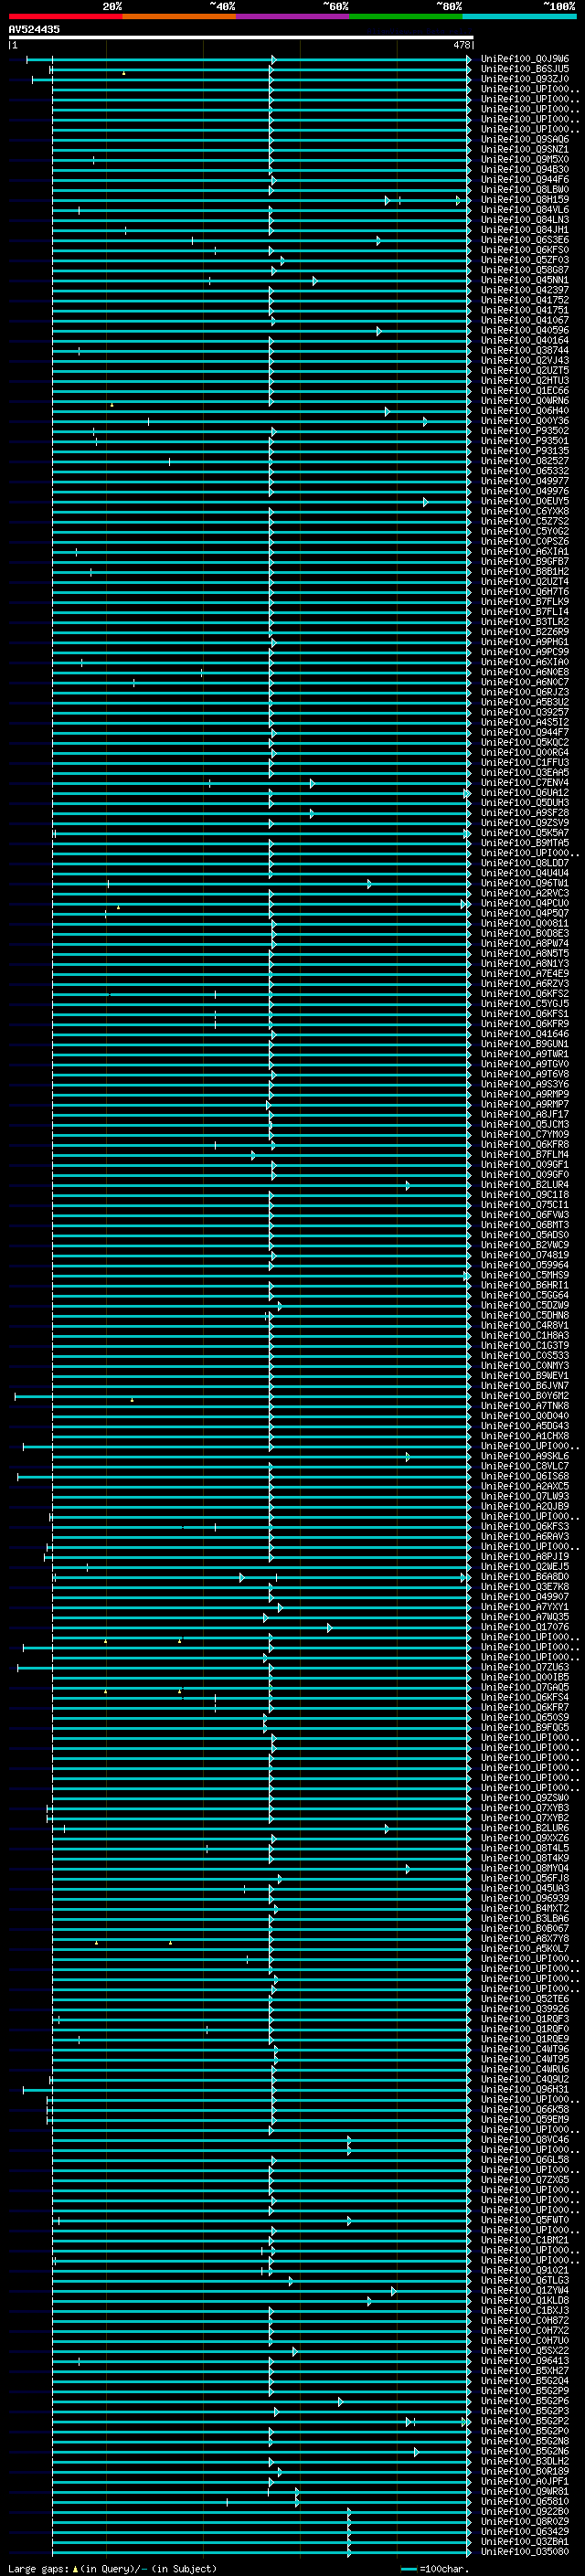Open hit UniRef100_Q9M5X0
Image resolution: width=585 pixels, height=2576 pixels.
[525, 159]
